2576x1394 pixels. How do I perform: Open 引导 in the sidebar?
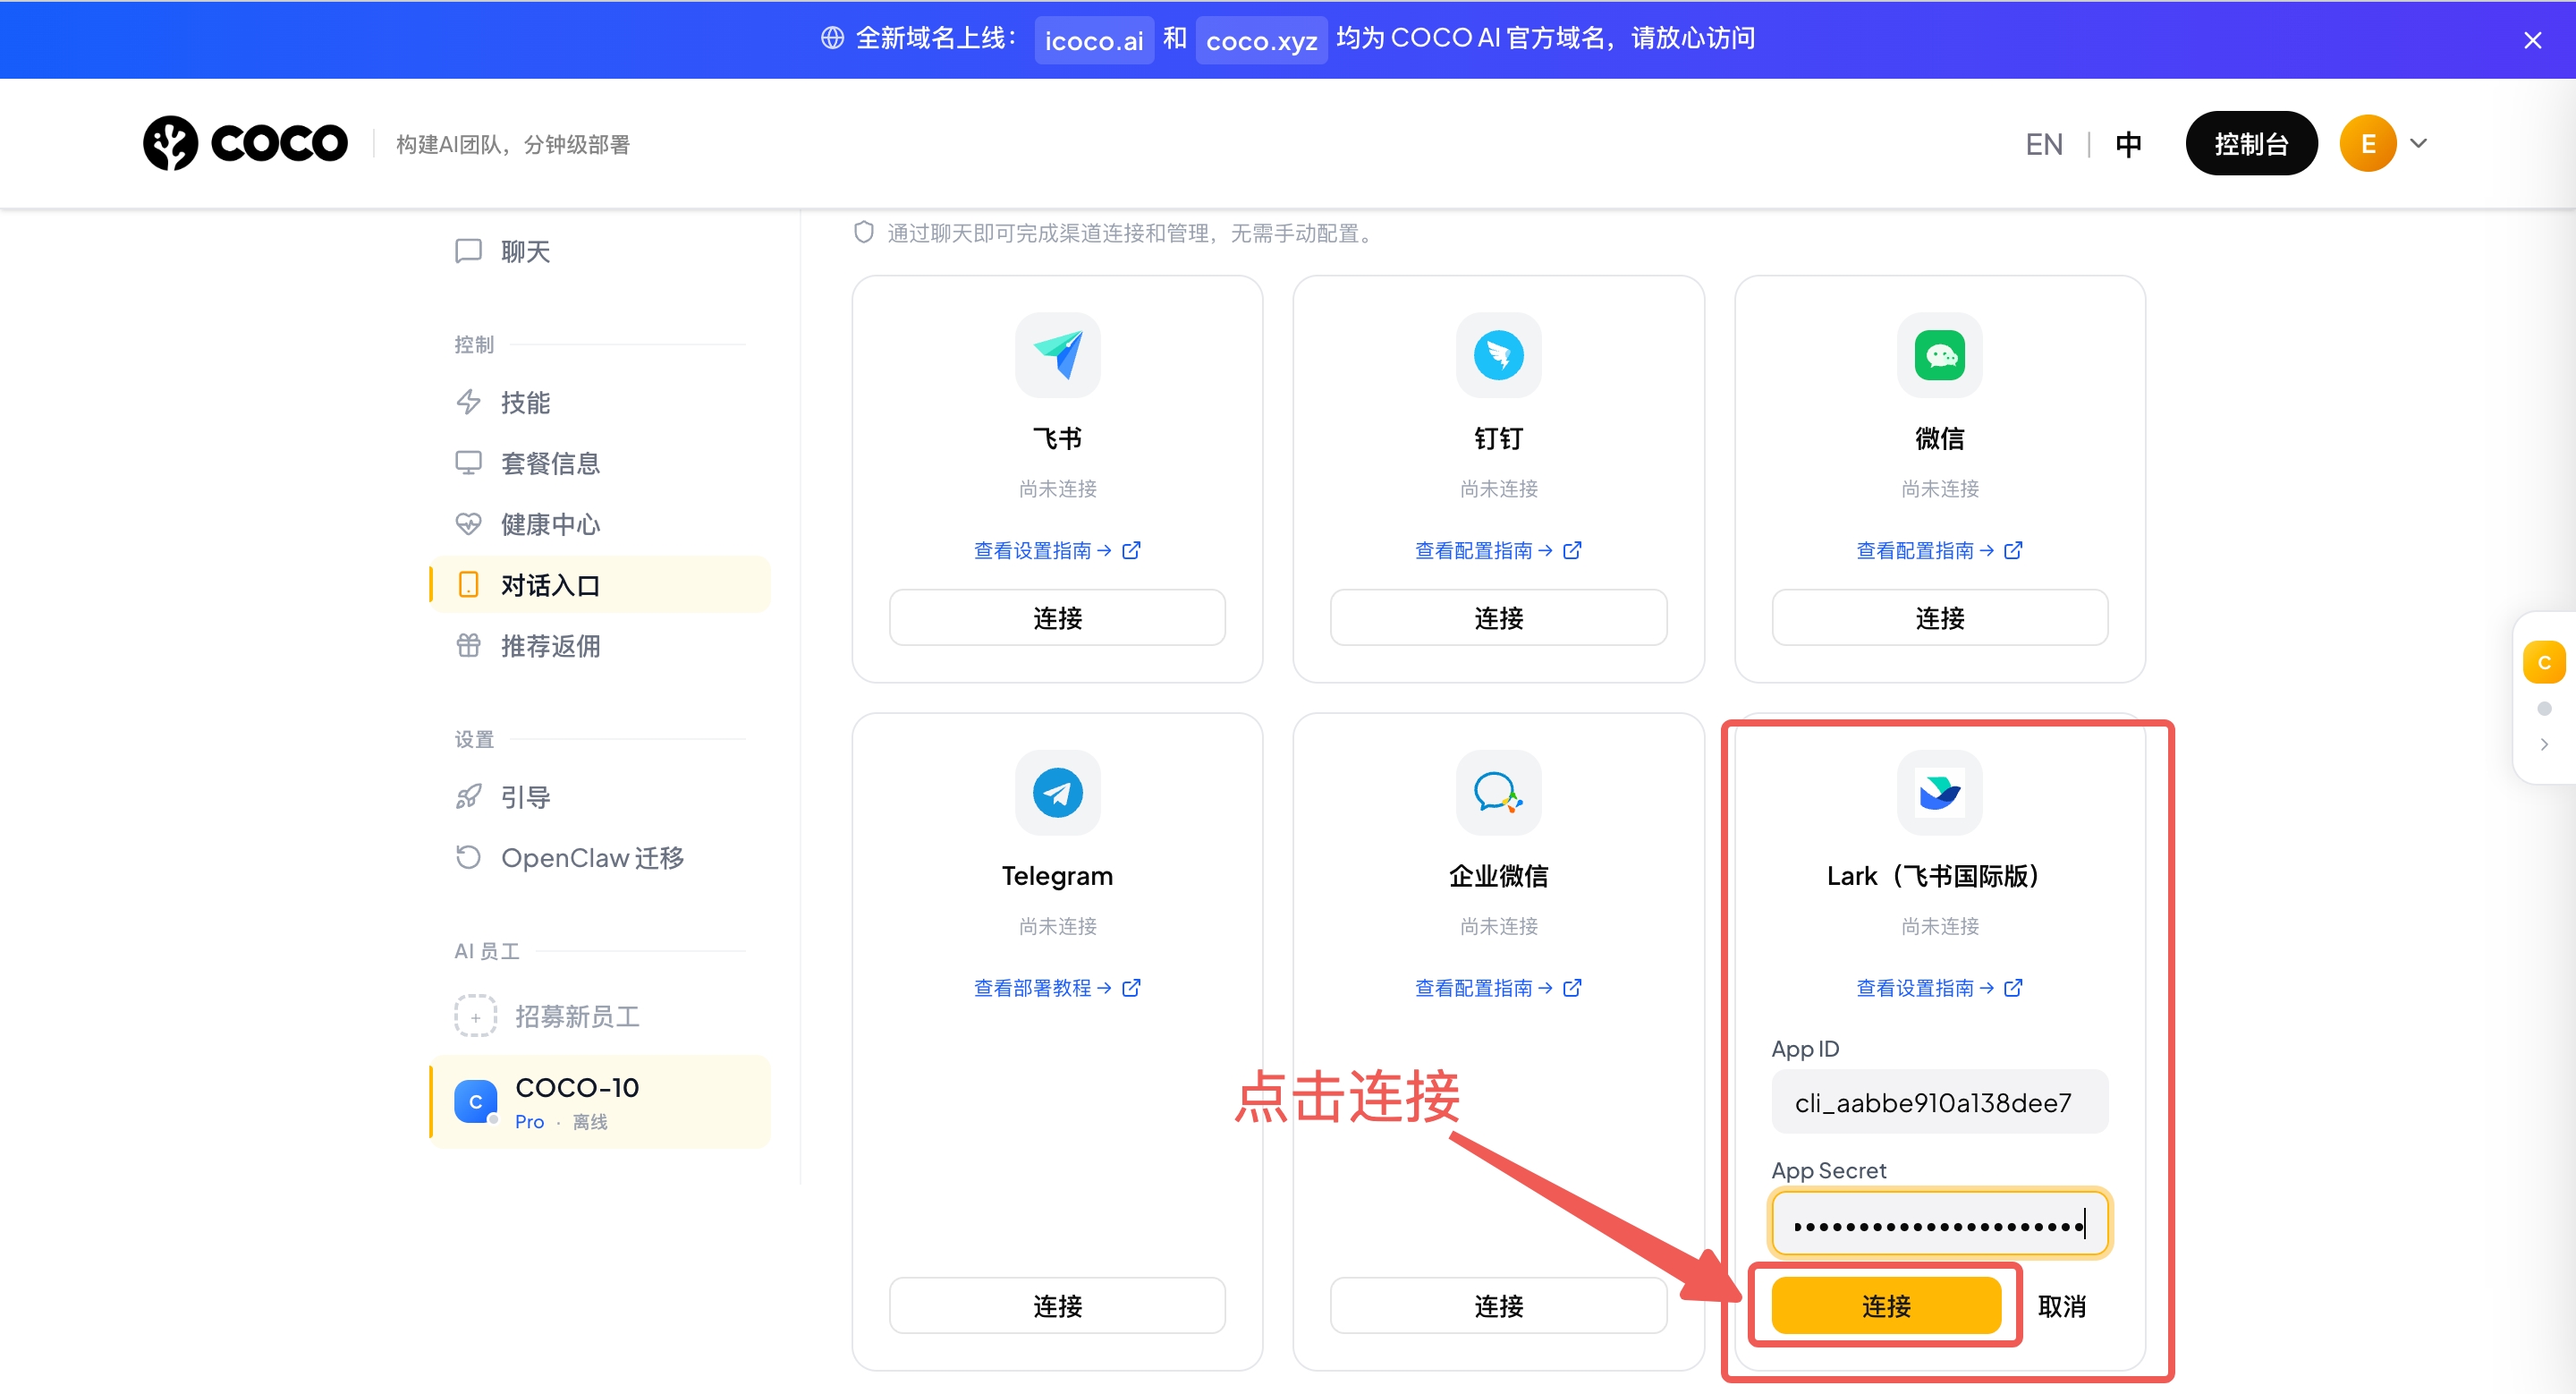click(x=600, y=797)
